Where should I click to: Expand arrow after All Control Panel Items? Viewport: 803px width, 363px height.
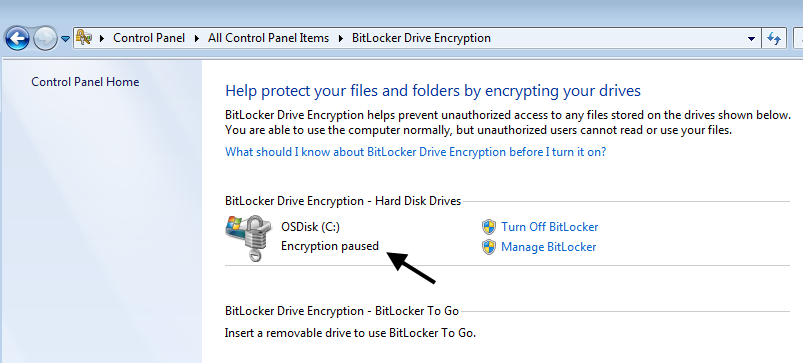[341, 38]
